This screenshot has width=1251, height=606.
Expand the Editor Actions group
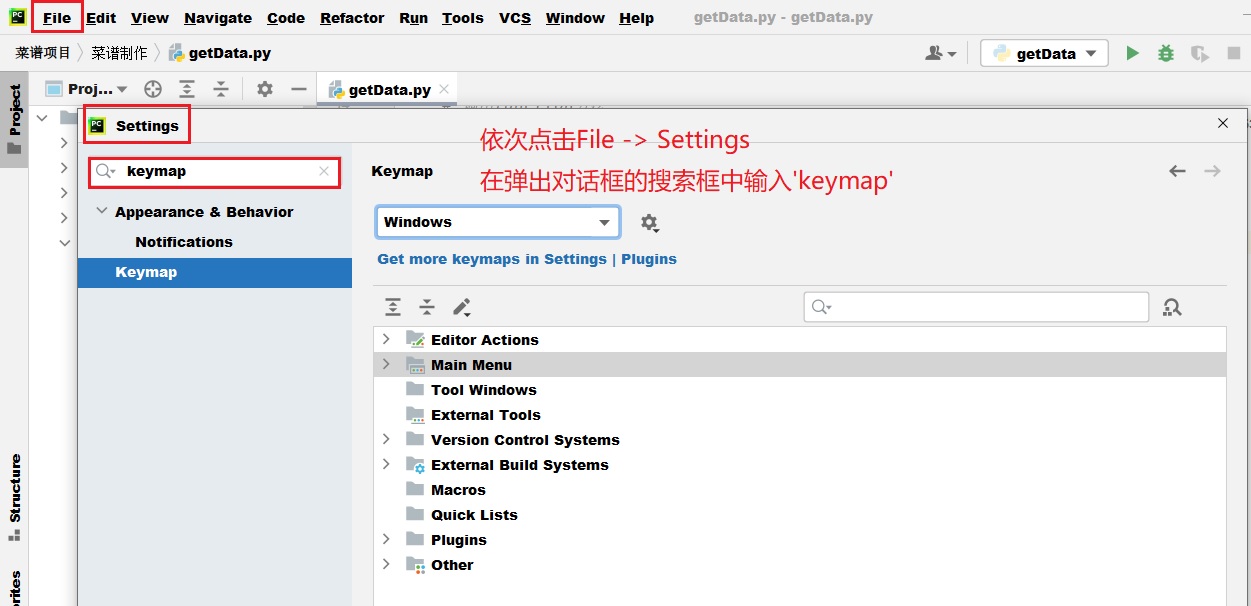(x=386, y=340)
